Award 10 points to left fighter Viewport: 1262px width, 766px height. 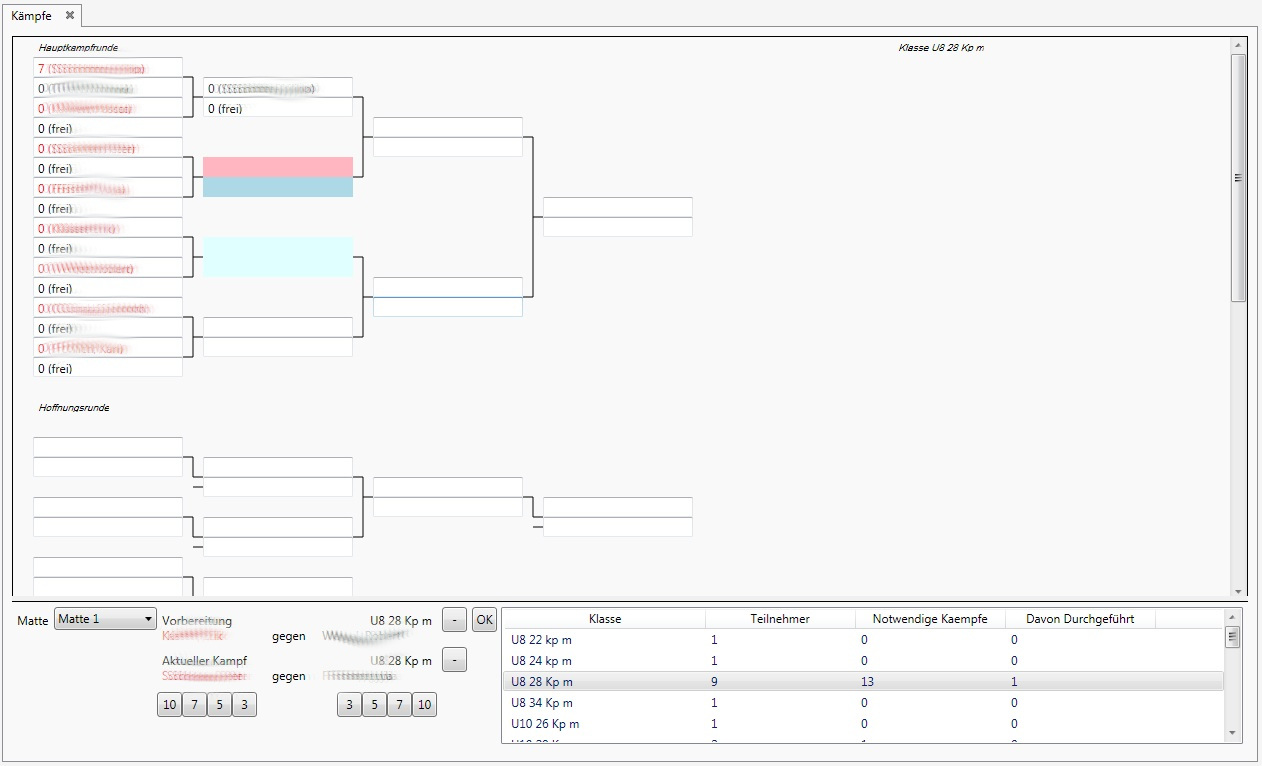coord(170,705)
